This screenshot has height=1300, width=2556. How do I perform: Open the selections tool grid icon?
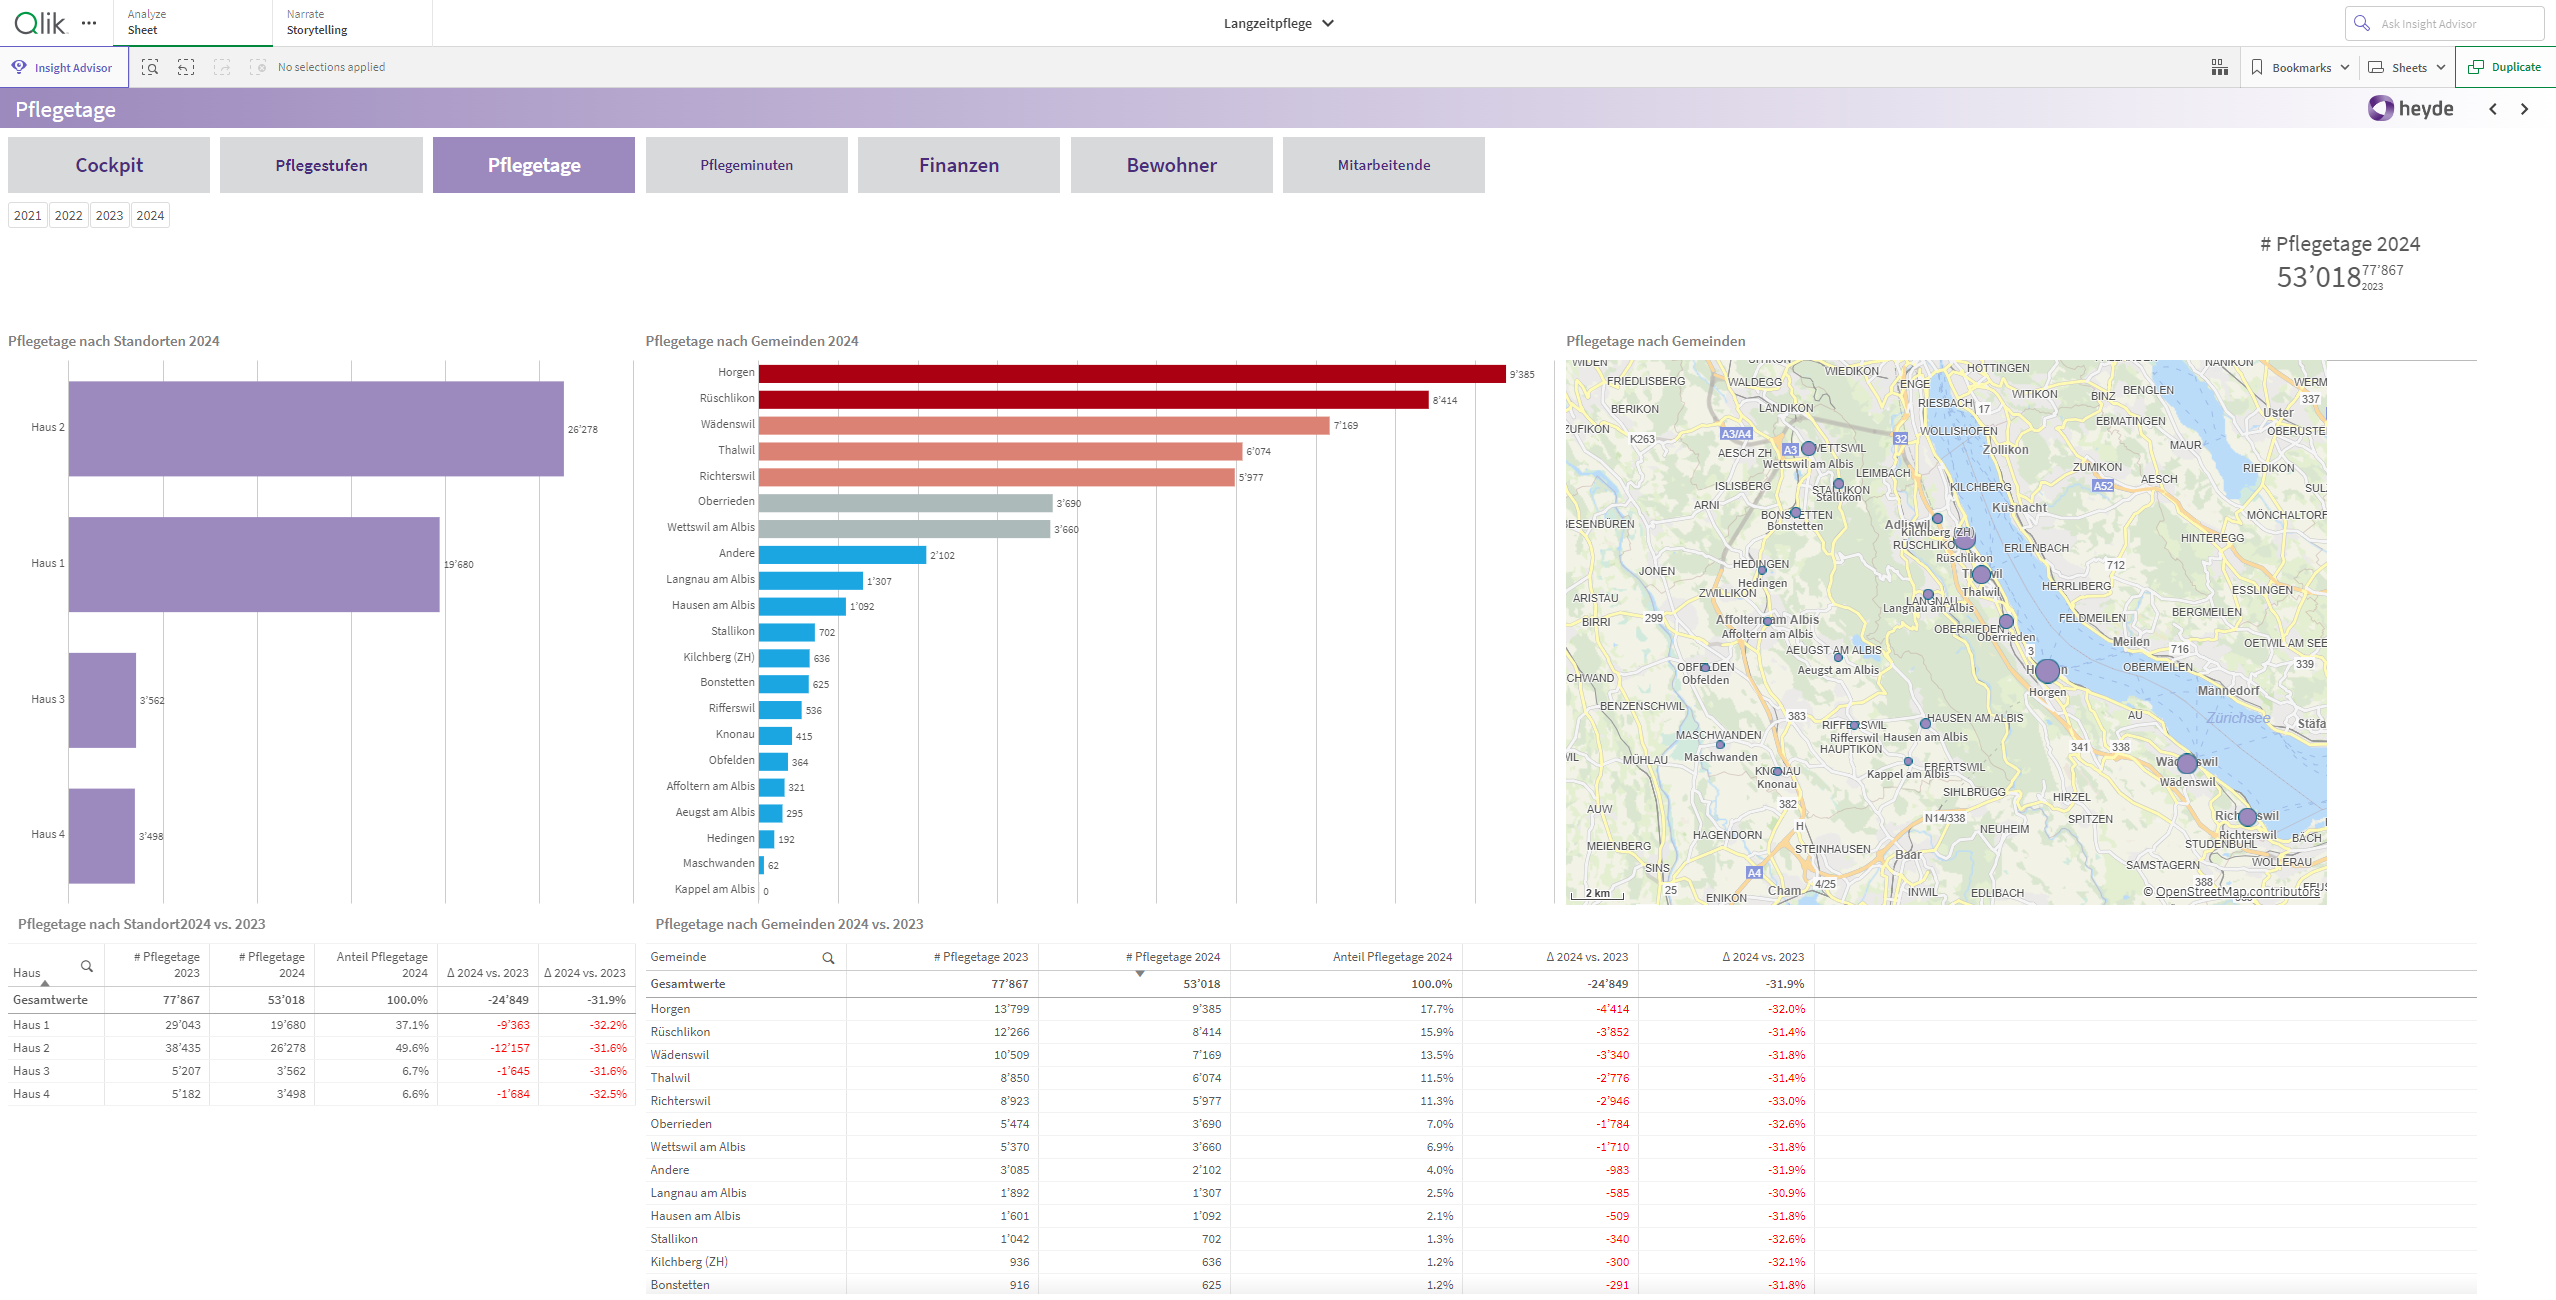[x=2219, y=67]
